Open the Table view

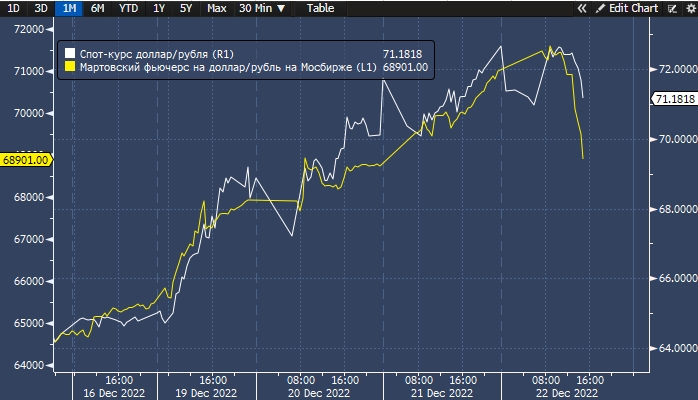(x=321, y=8)
